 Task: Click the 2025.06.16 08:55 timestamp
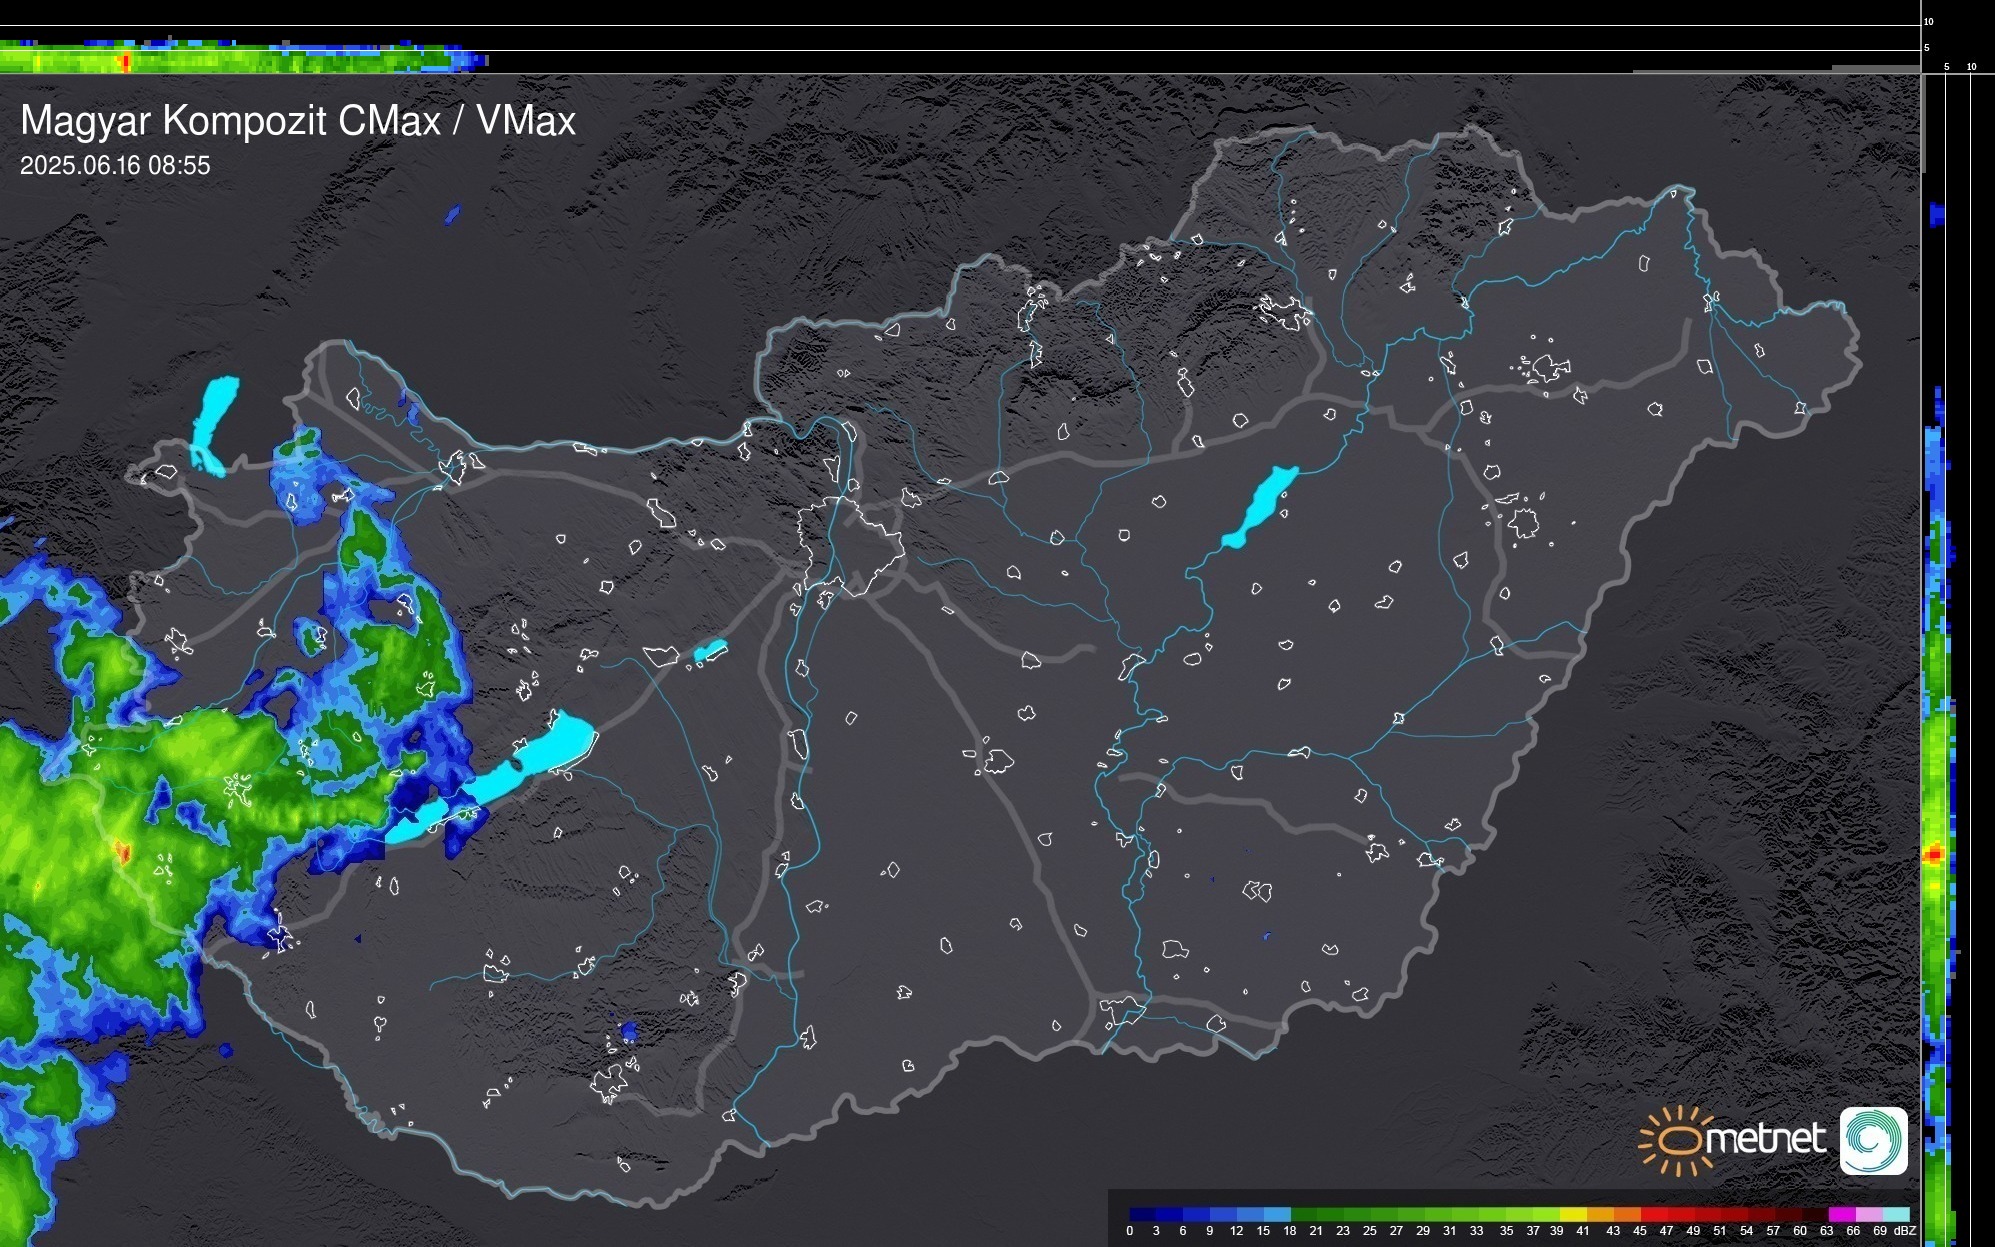pyautogui.click(x=115, y=166)
